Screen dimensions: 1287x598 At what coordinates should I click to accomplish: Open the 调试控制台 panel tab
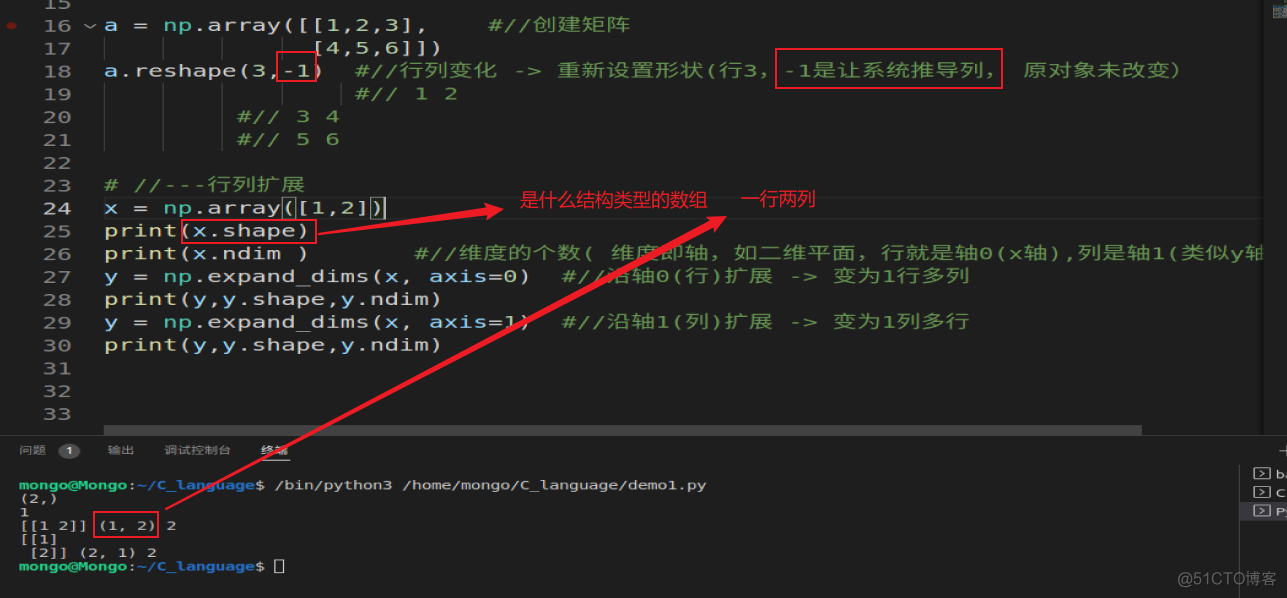point(197,451)
